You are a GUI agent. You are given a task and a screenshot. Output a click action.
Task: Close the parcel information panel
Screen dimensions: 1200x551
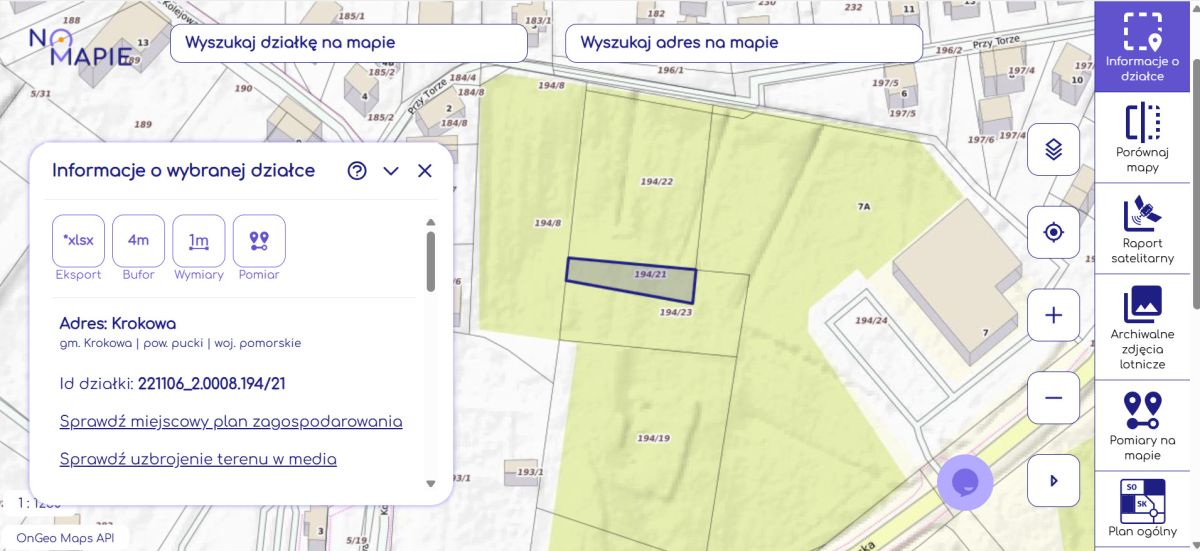click(425, 171)
